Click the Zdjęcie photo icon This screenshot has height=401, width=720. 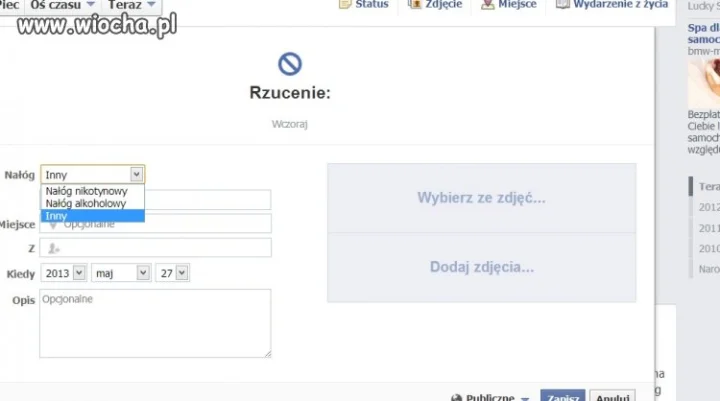[415, 4]
